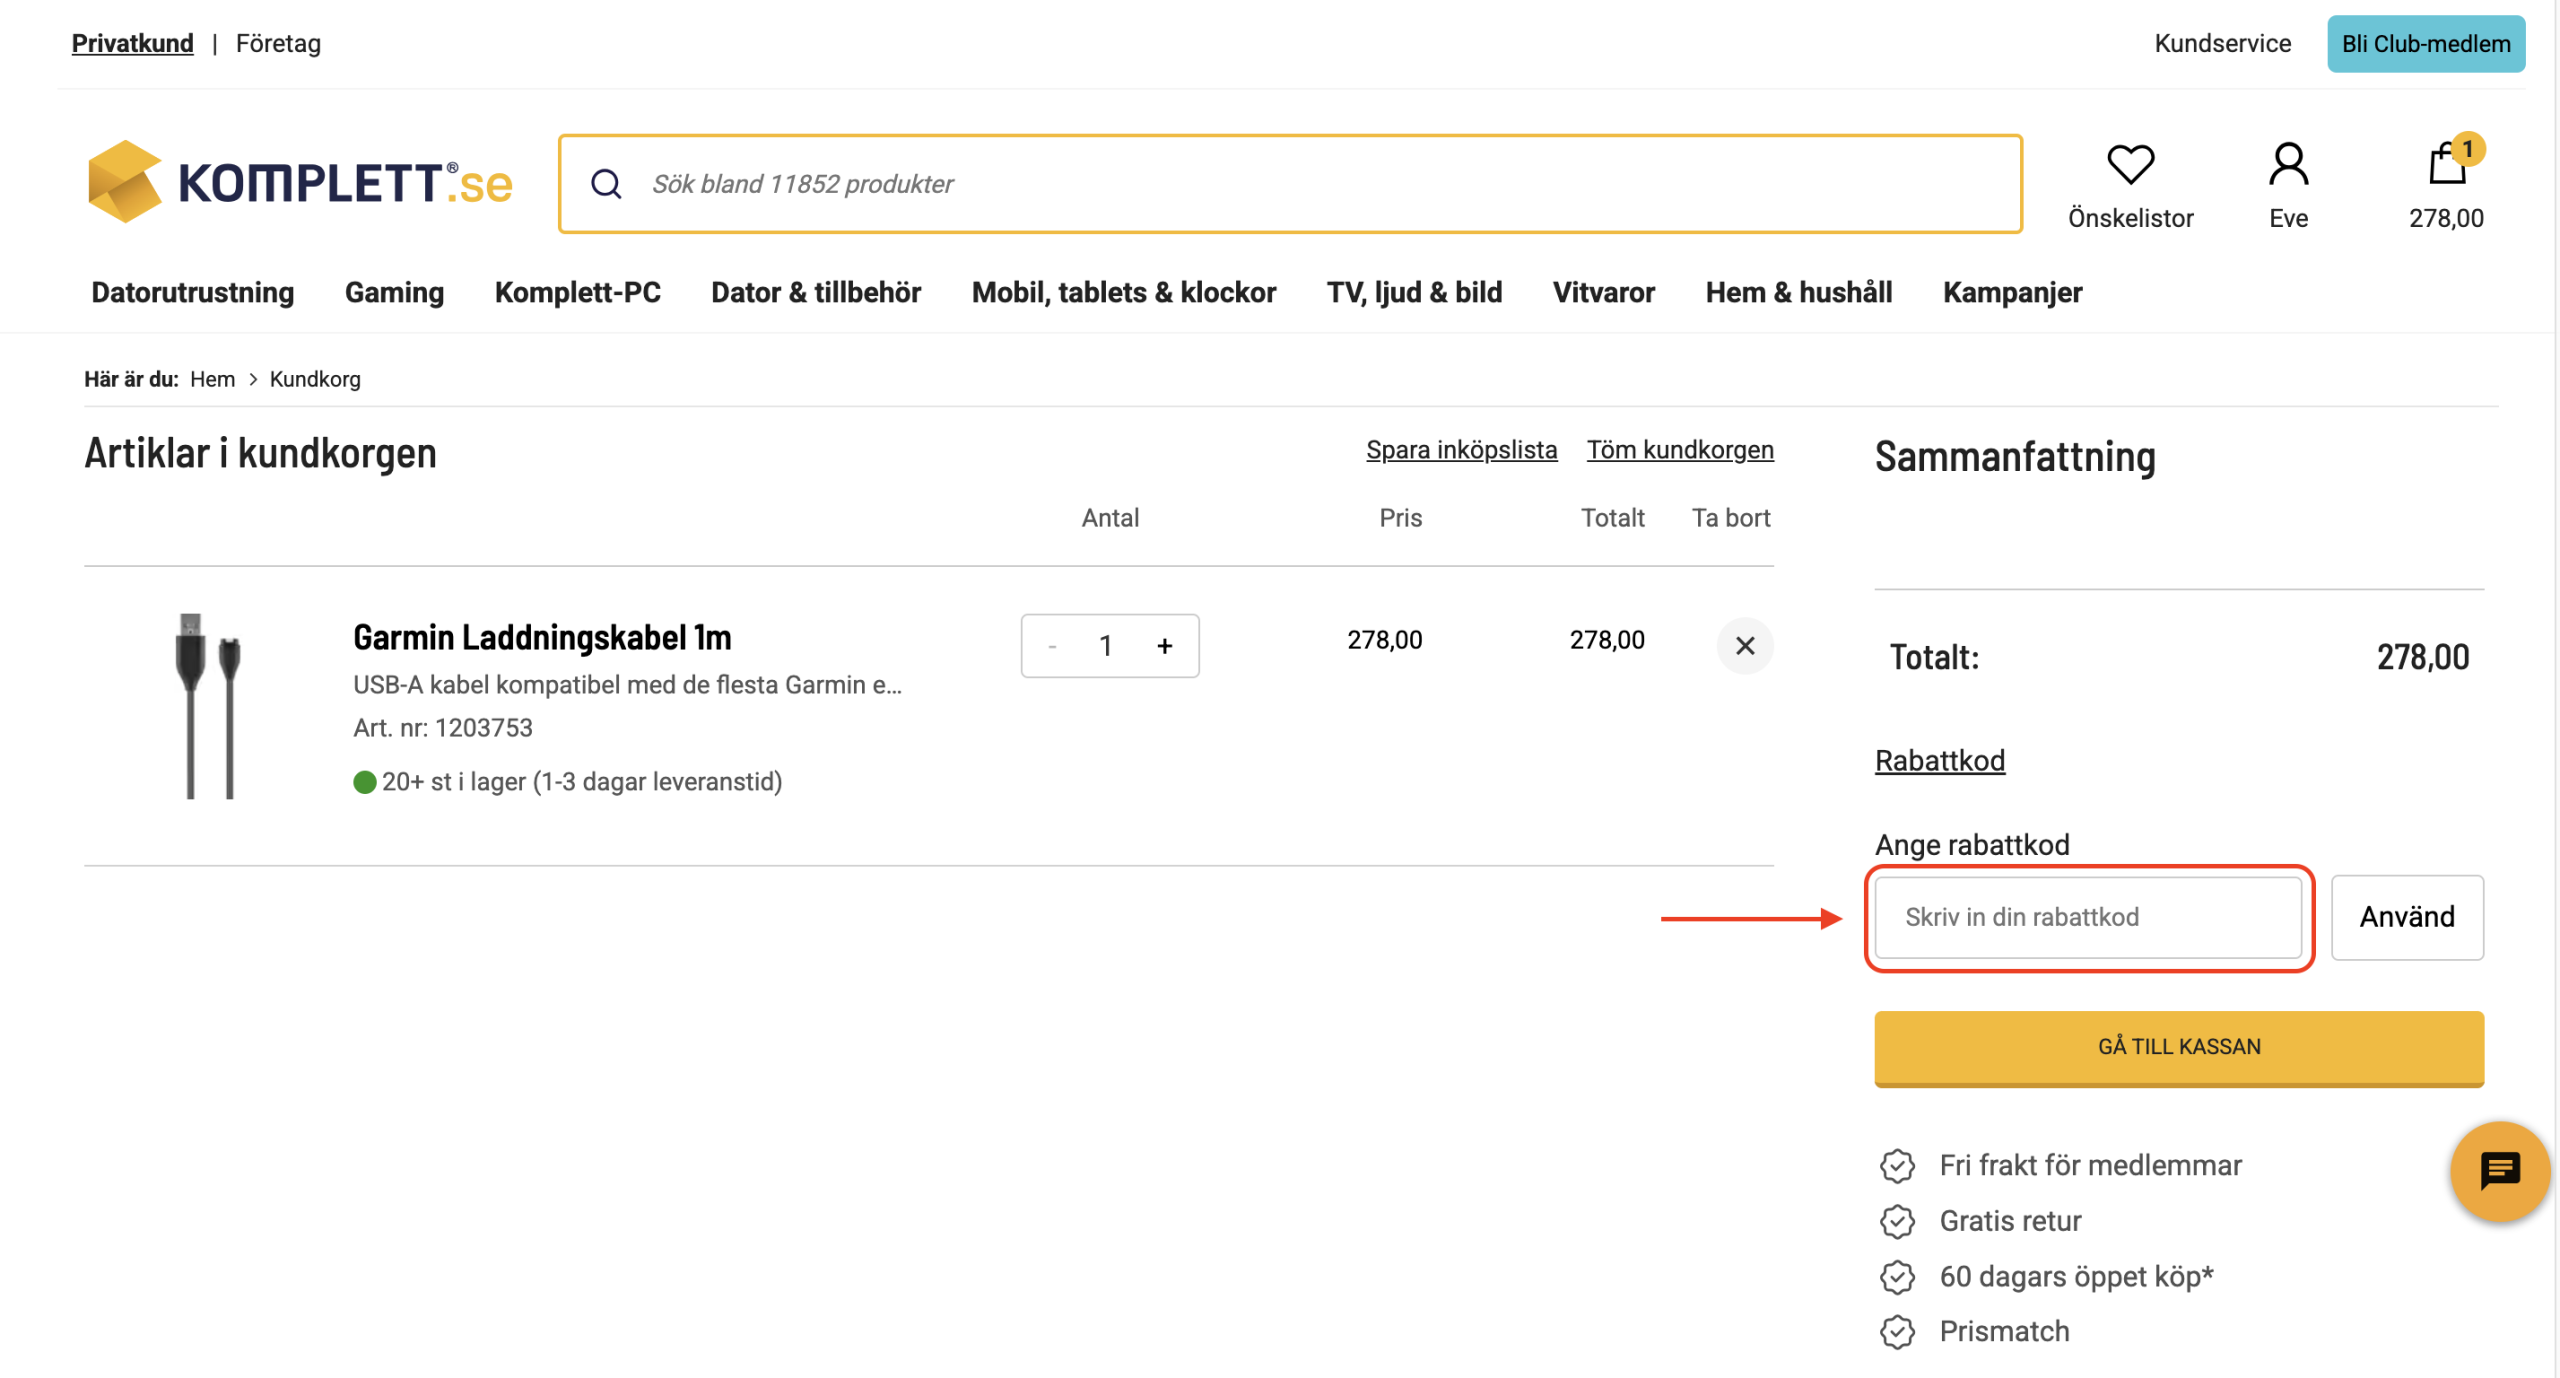The width and height of the screenshot is (2560, 1378).
Task: Open the Dator & tillbehör menu
Action: (x=816, y=293)
